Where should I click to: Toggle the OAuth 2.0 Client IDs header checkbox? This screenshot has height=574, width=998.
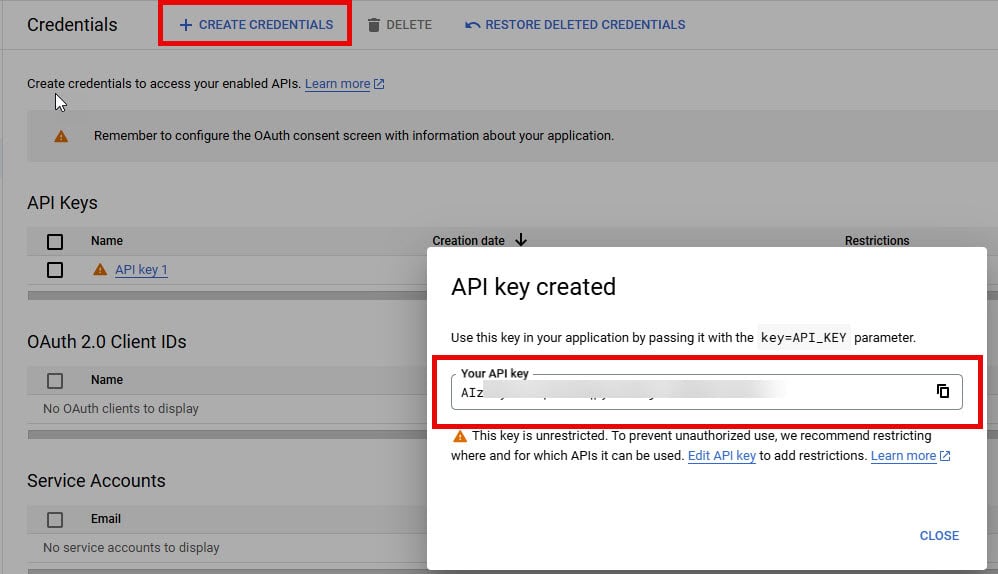pos(55,380)
